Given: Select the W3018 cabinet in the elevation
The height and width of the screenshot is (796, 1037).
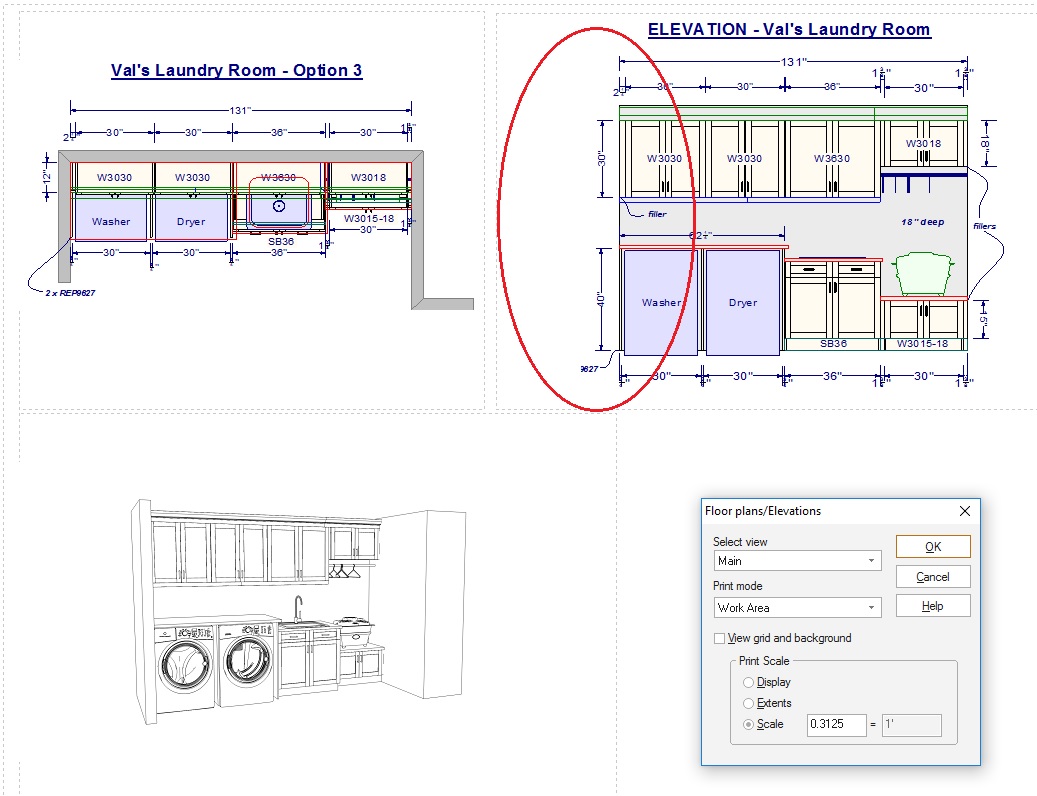Looking at the screenshot, I should [x=923, y=144].
